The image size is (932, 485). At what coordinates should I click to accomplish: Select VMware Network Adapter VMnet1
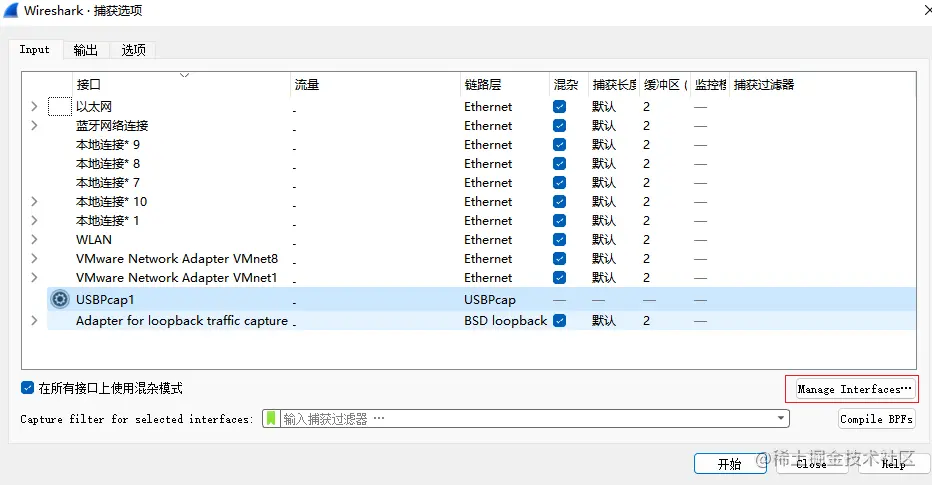click(177, 278)
